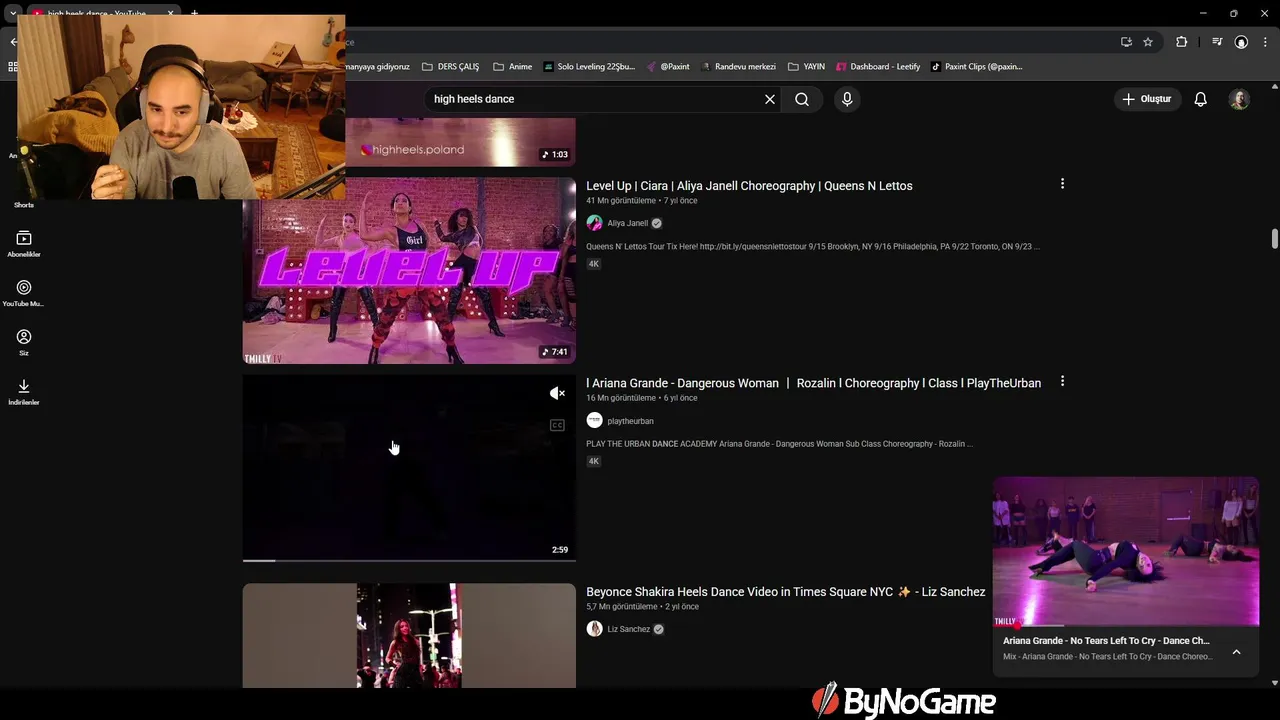This screenshot has width=1280, height=720.
Task: Click the Level Up video description text
Action: (813, 246)
